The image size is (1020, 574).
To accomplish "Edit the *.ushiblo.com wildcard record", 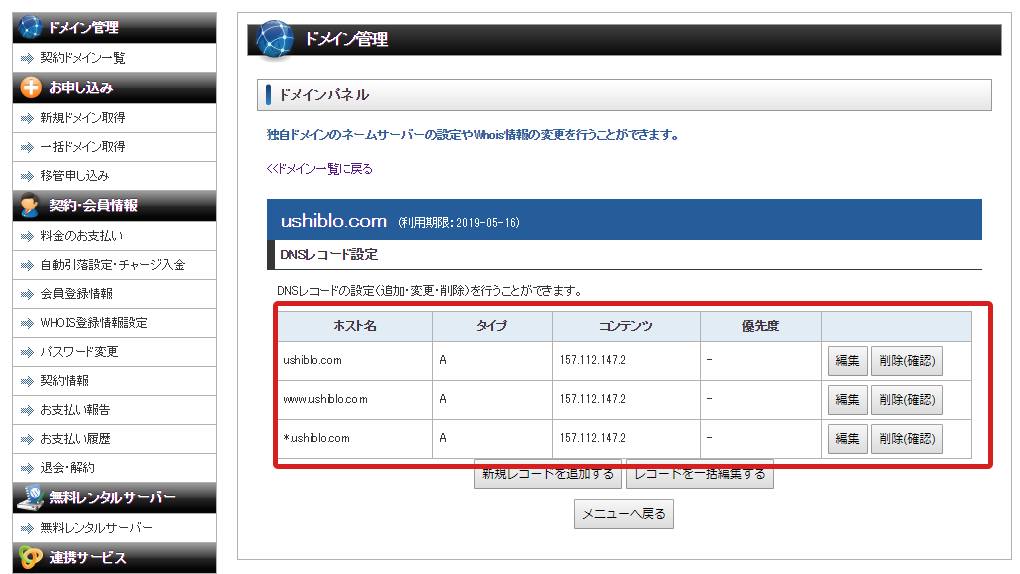I will [x=847, y=439].
